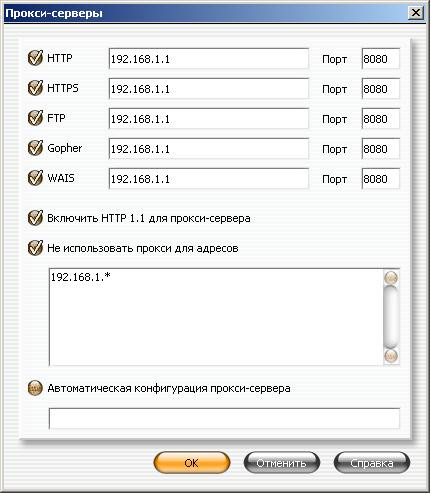The height and width of the screenshot is (493, 431).
Task: Click the automatic proxy configuration URL field
Action: [x=224, y=418]
